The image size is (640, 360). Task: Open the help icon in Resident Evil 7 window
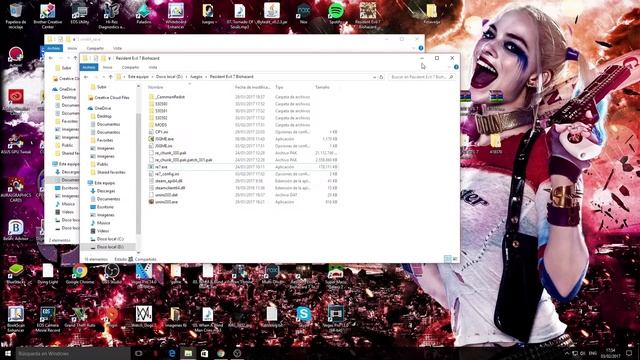pos(456,67)
